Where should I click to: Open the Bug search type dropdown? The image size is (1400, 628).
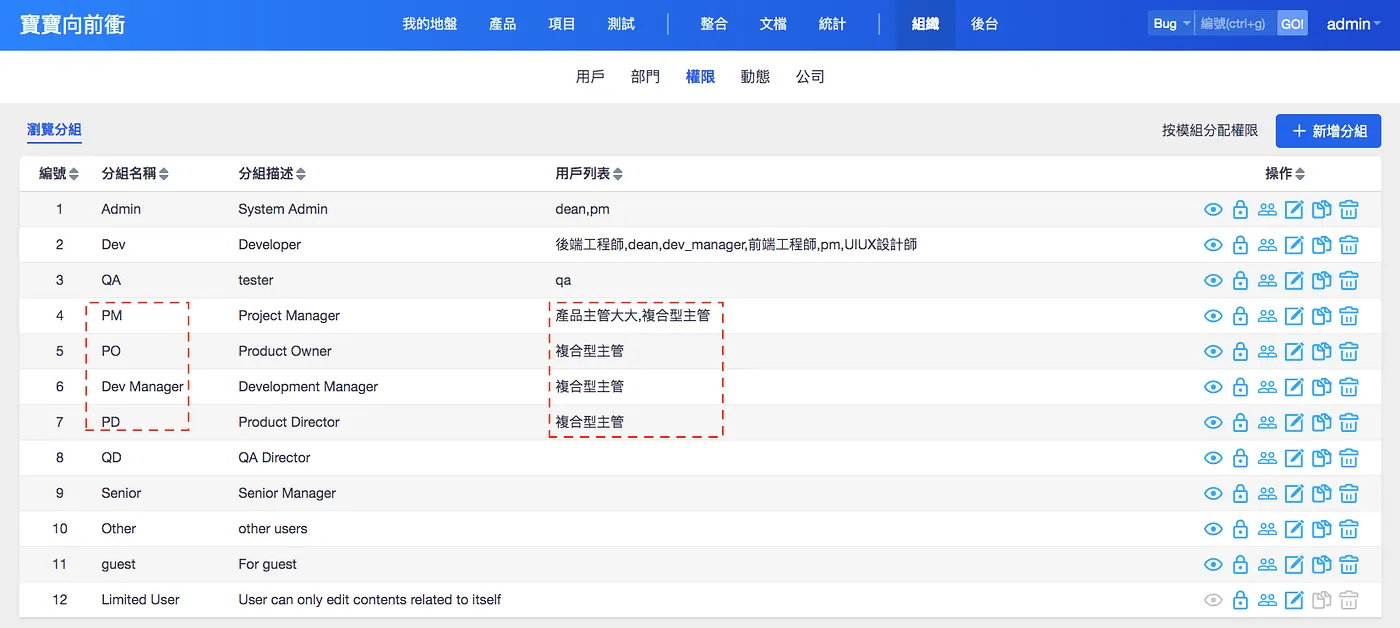click(1171, 24)
